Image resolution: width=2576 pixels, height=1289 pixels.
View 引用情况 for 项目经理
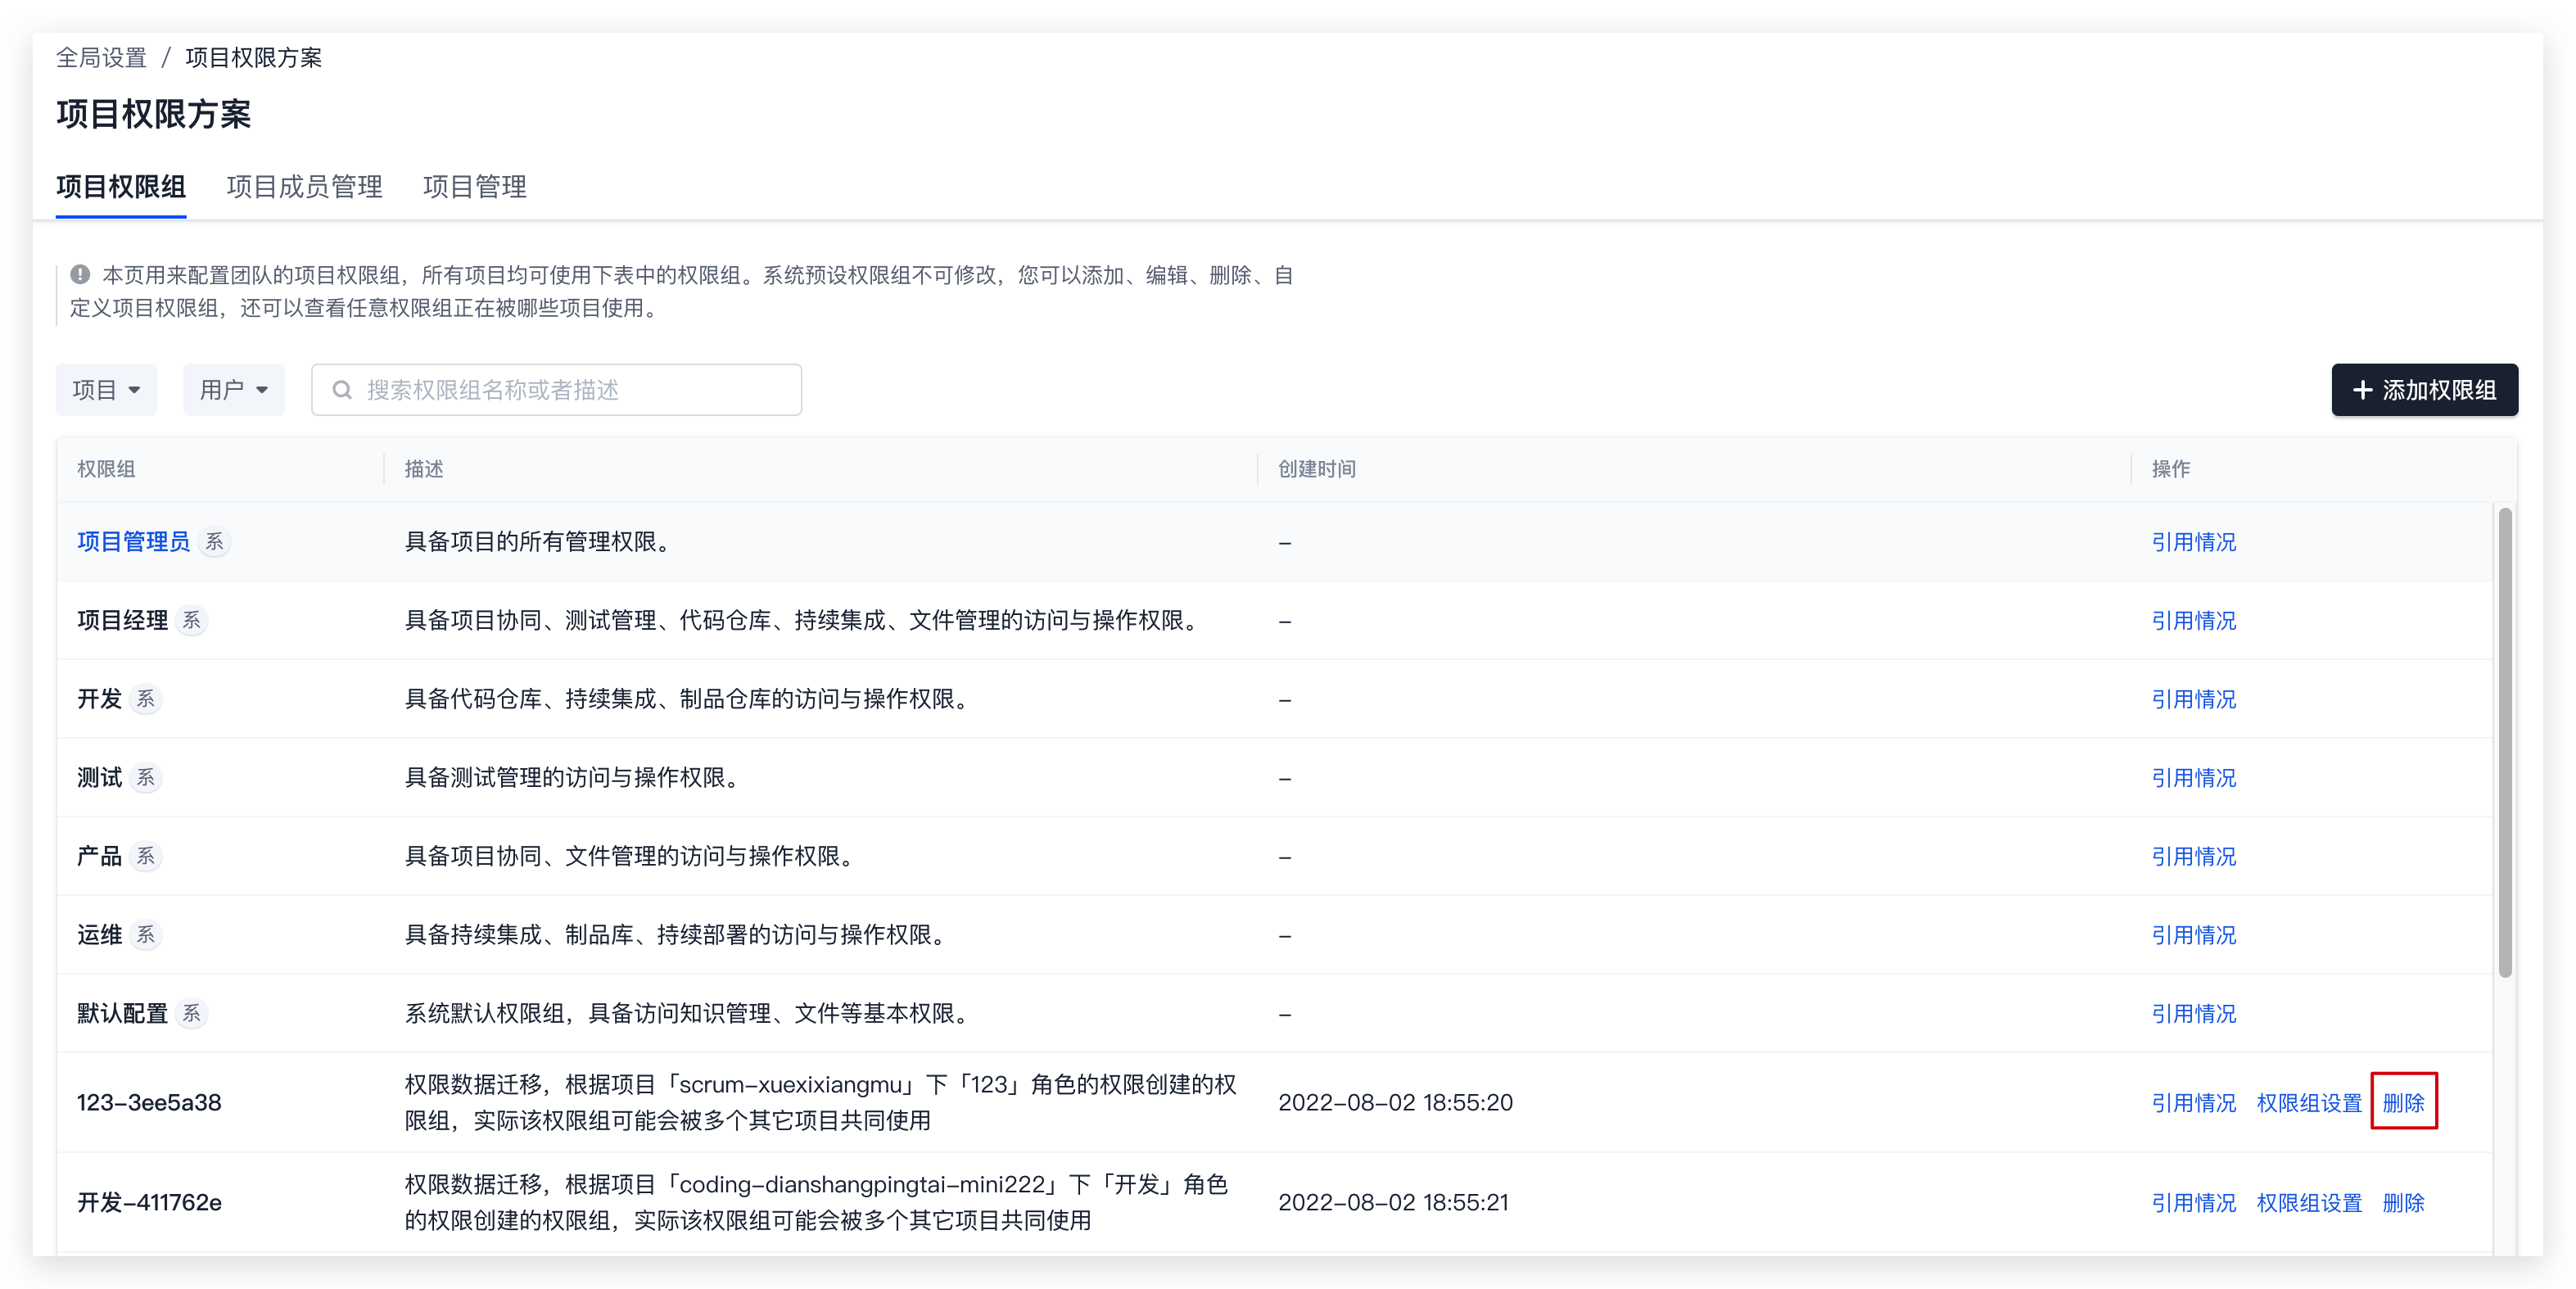point(2193,621)
